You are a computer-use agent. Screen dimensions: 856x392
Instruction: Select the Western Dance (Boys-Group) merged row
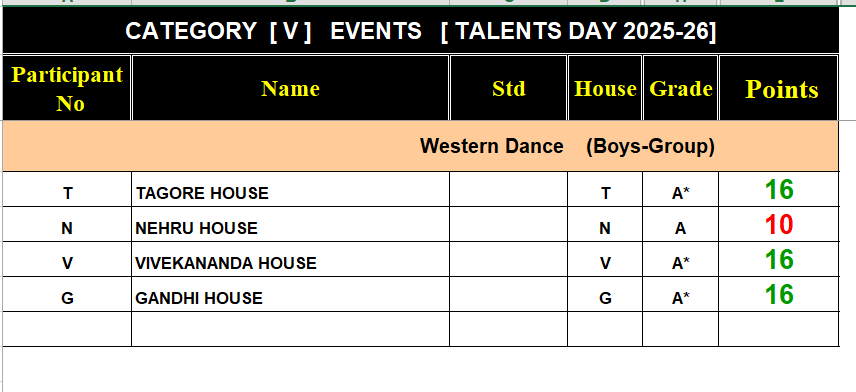420,146
